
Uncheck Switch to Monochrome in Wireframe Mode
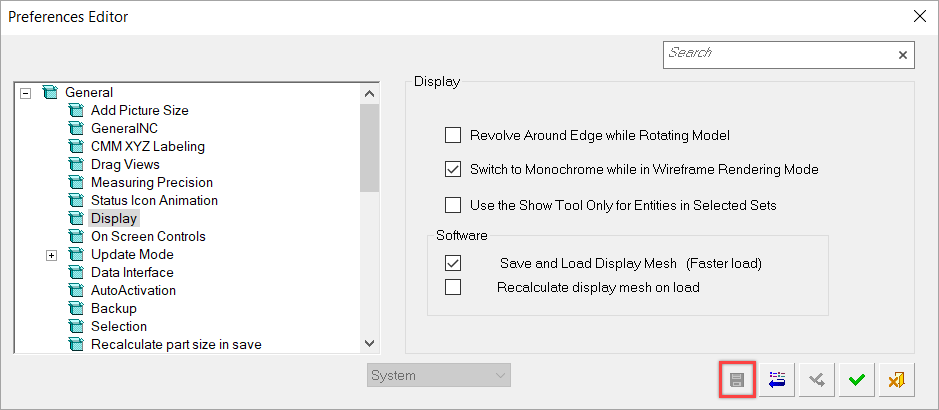[453, 169]
